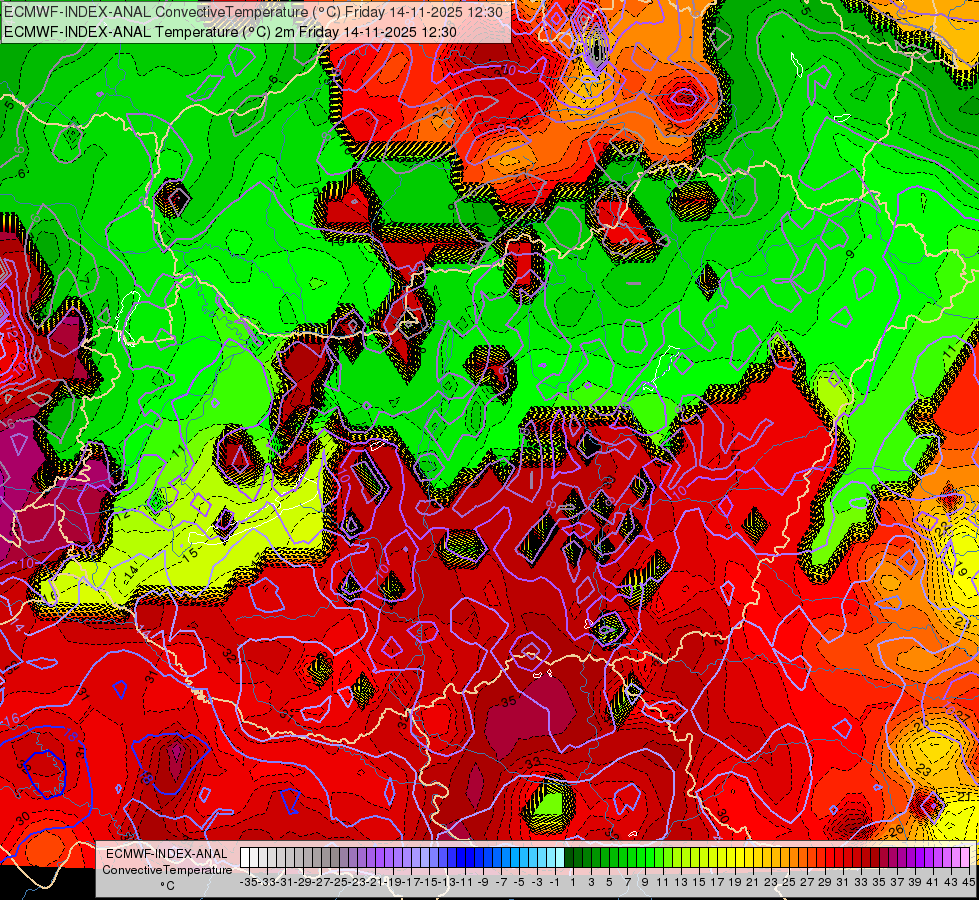This screenshot has height=900, width=979.
Task: Click the 15 contour label in the yellow-green map area
Action: pos(190,553)
